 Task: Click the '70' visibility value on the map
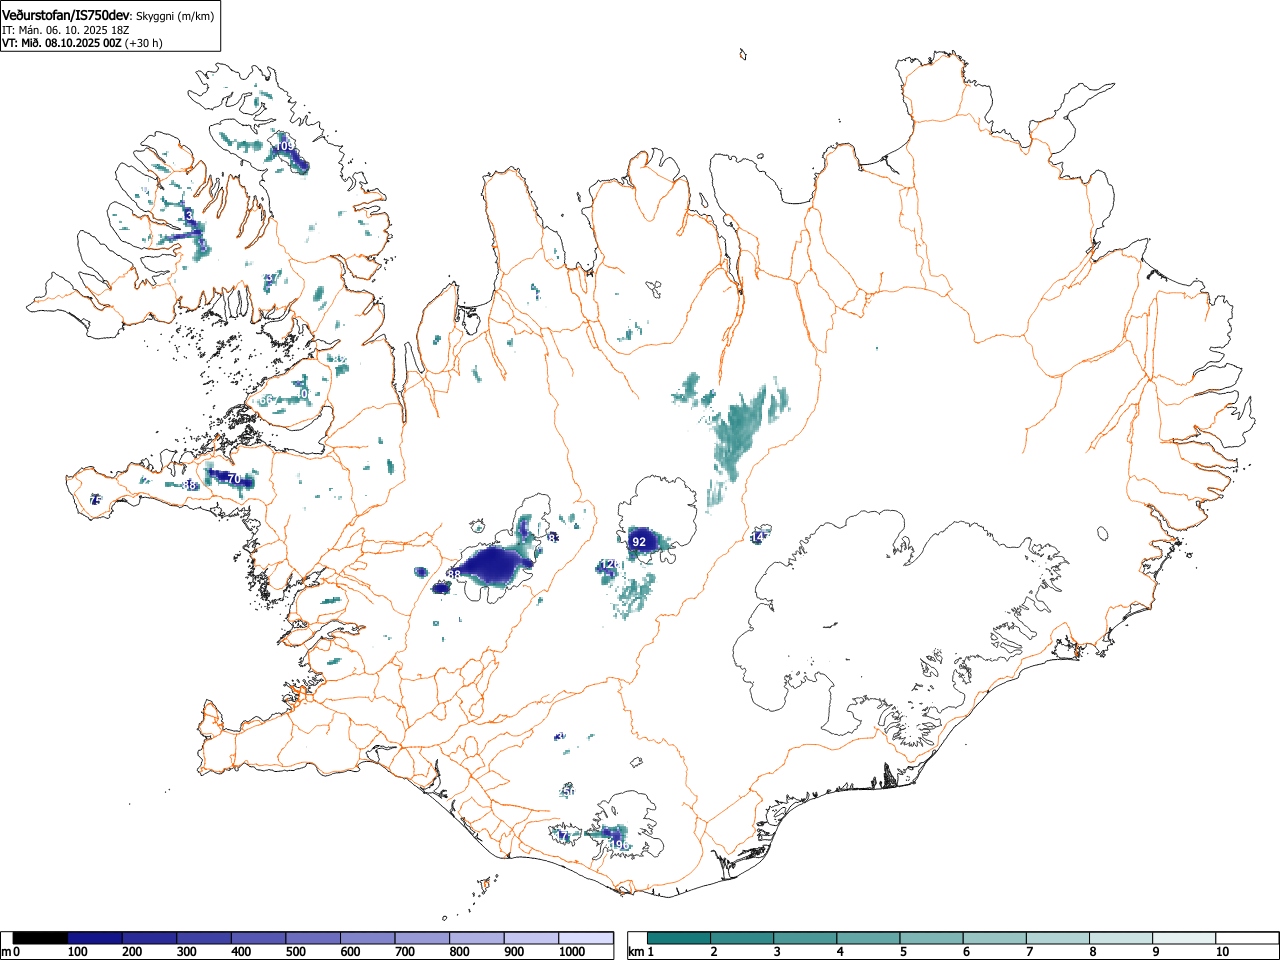[x=234, y=479]
